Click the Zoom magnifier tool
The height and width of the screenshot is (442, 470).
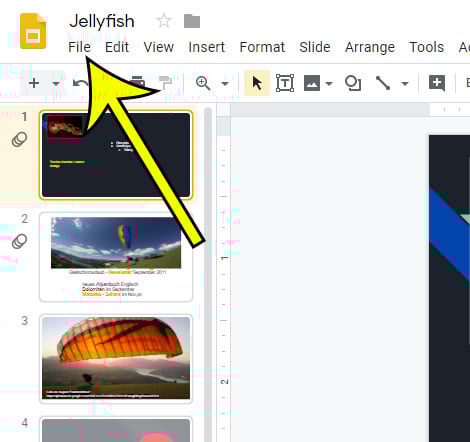(203, 83)
